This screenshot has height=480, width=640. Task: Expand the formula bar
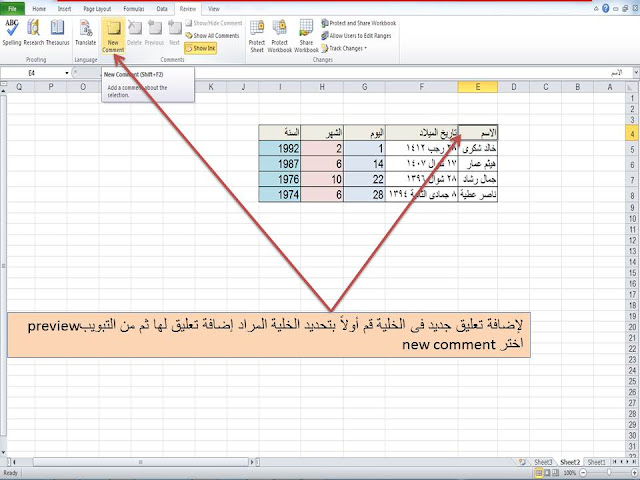tap(636, 73)
